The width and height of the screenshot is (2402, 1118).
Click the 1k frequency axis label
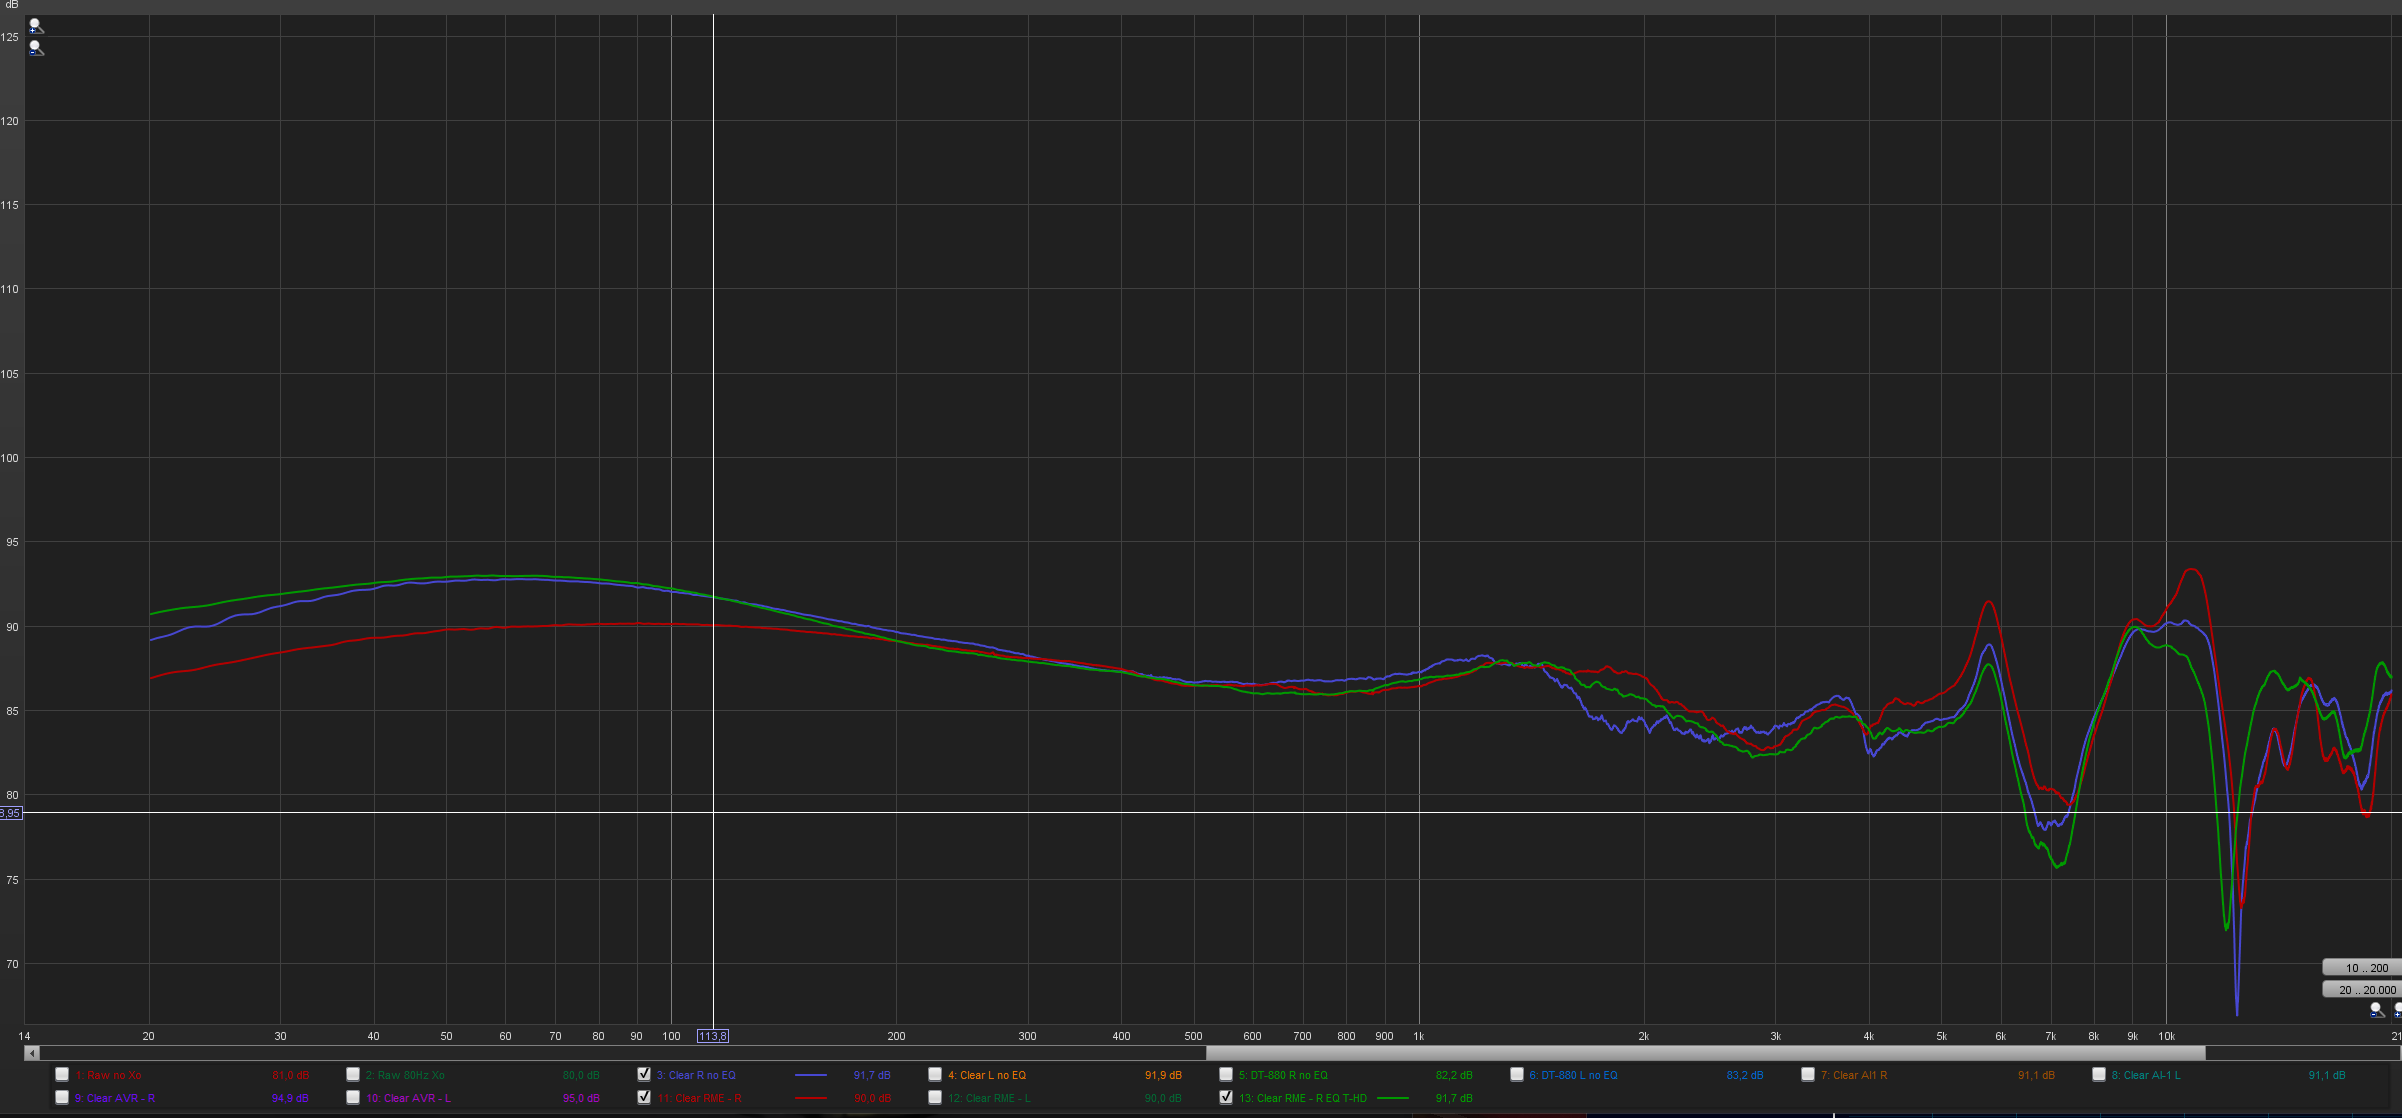pos(1418,1036)
